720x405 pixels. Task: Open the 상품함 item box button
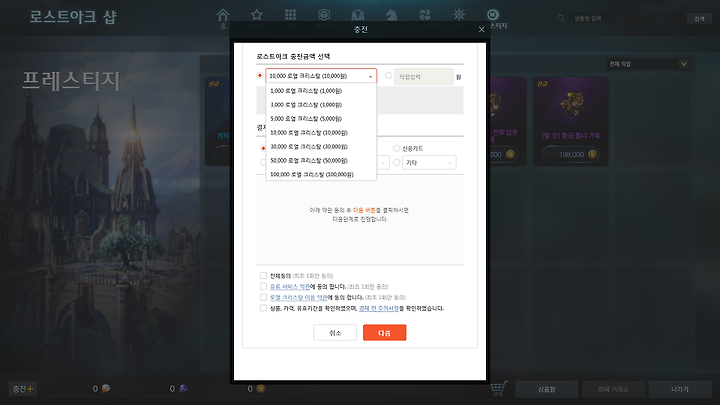(x=546, y=389)
